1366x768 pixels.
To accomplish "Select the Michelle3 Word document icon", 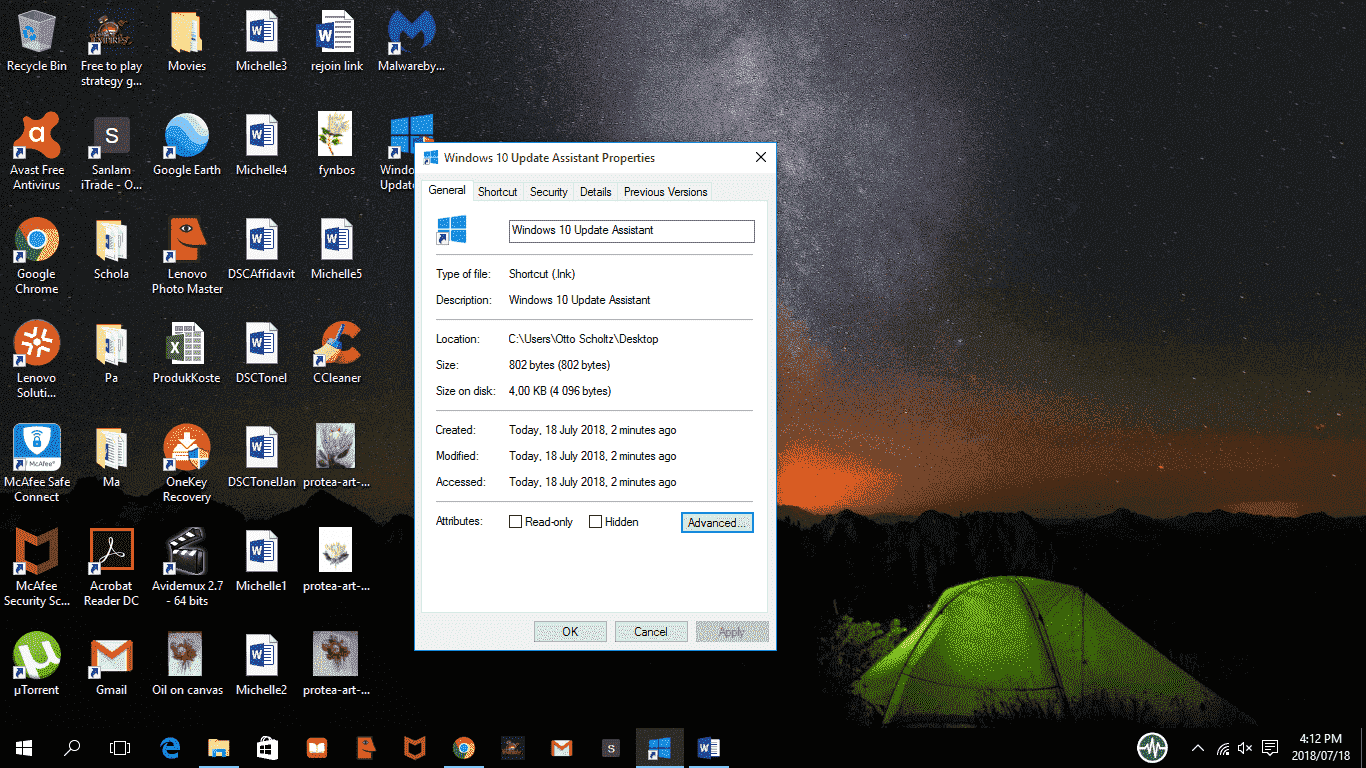I will (x=261, y=42).
